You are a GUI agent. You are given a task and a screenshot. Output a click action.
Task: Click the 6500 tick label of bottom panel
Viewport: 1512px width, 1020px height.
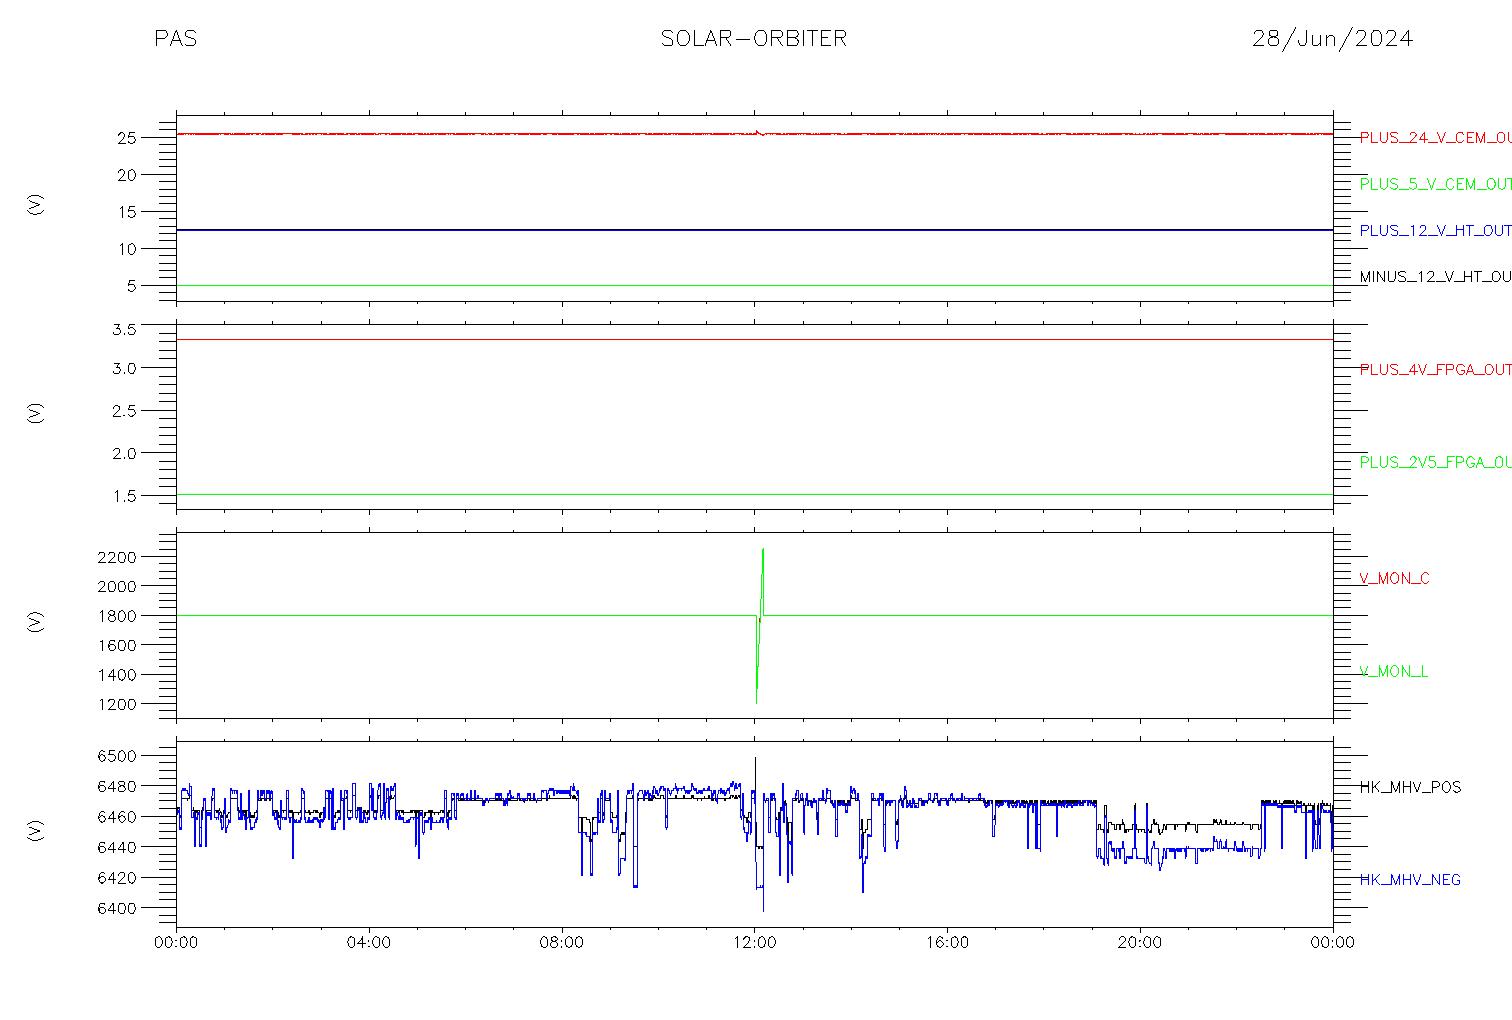(117, 756)
